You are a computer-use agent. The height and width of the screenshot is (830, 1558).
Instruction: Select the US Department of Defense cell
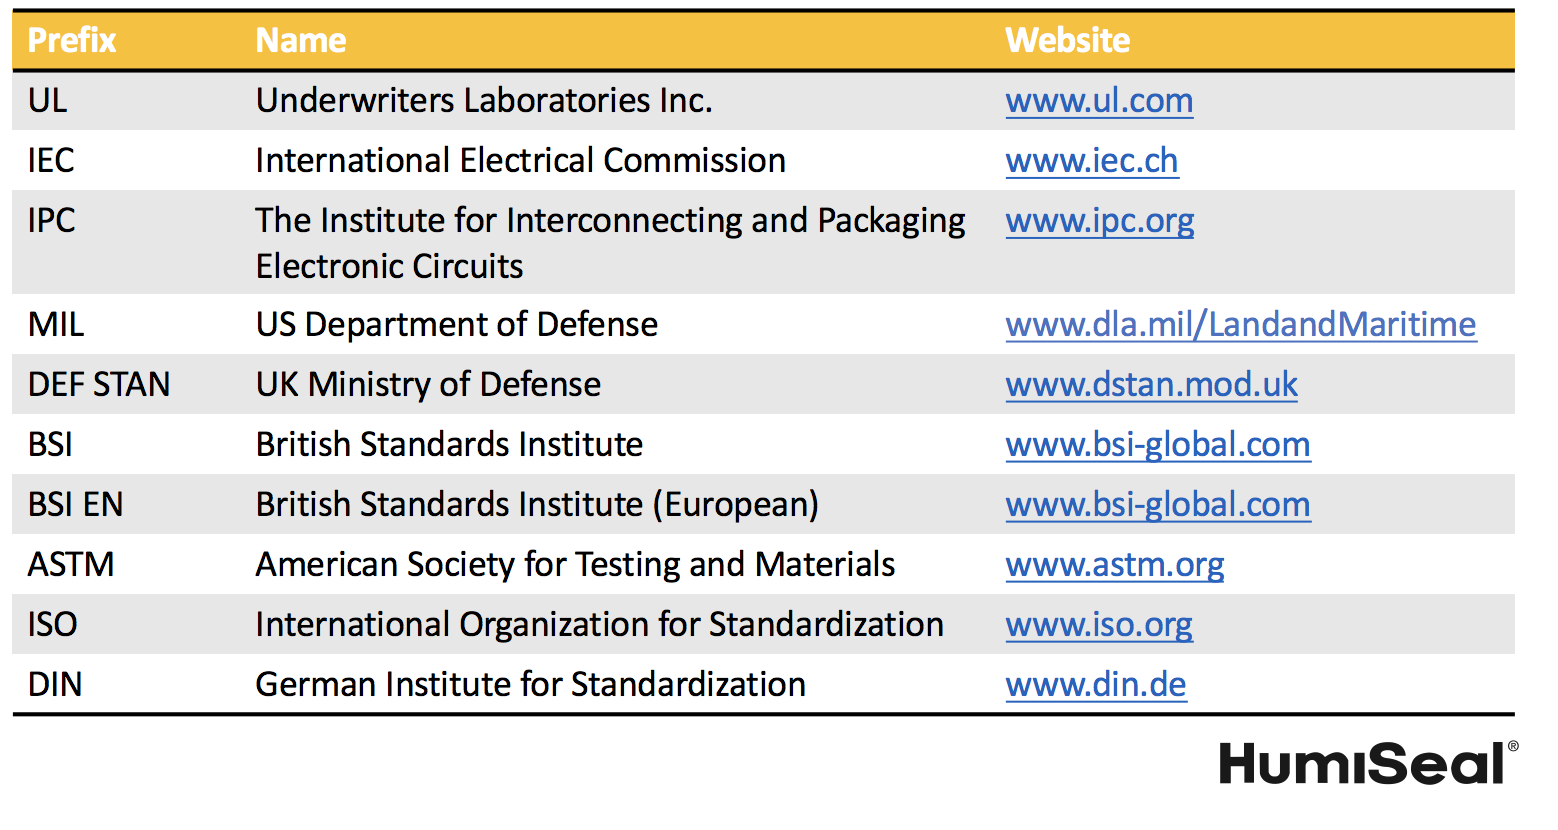[x=457, y=325]
